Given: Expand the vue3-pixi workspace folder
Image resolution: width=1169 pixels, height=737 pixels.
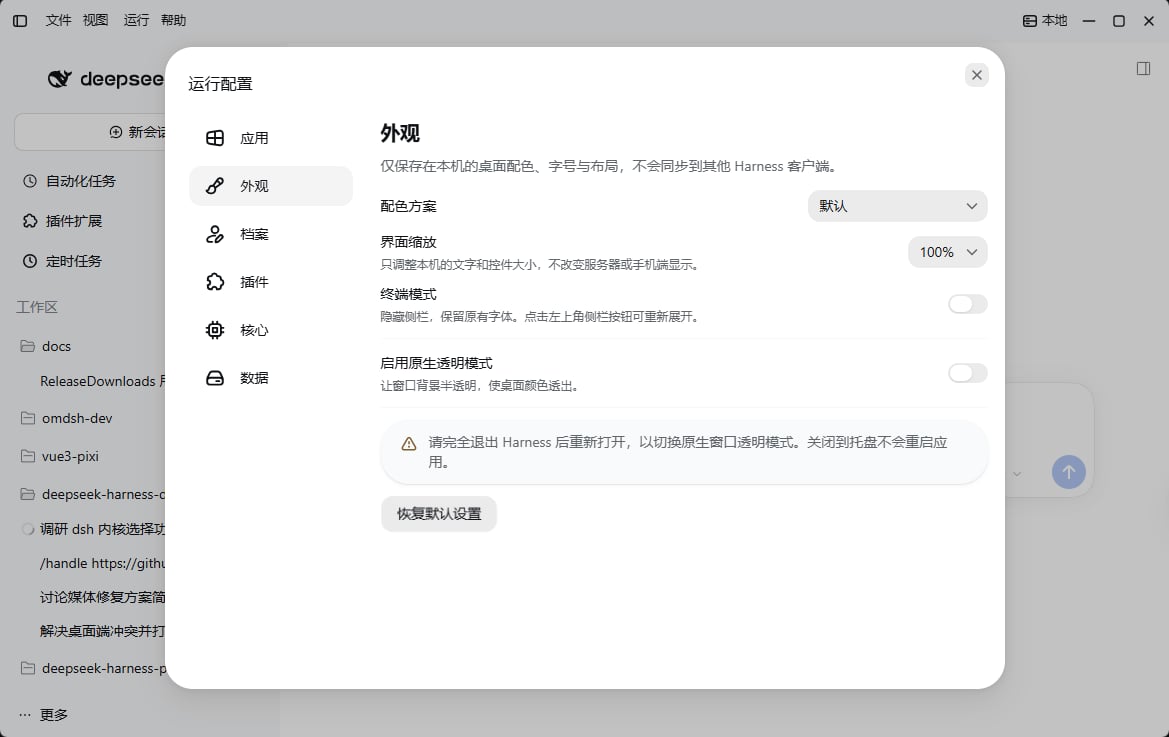Looking at the screenshot, I should coord(60,456).
